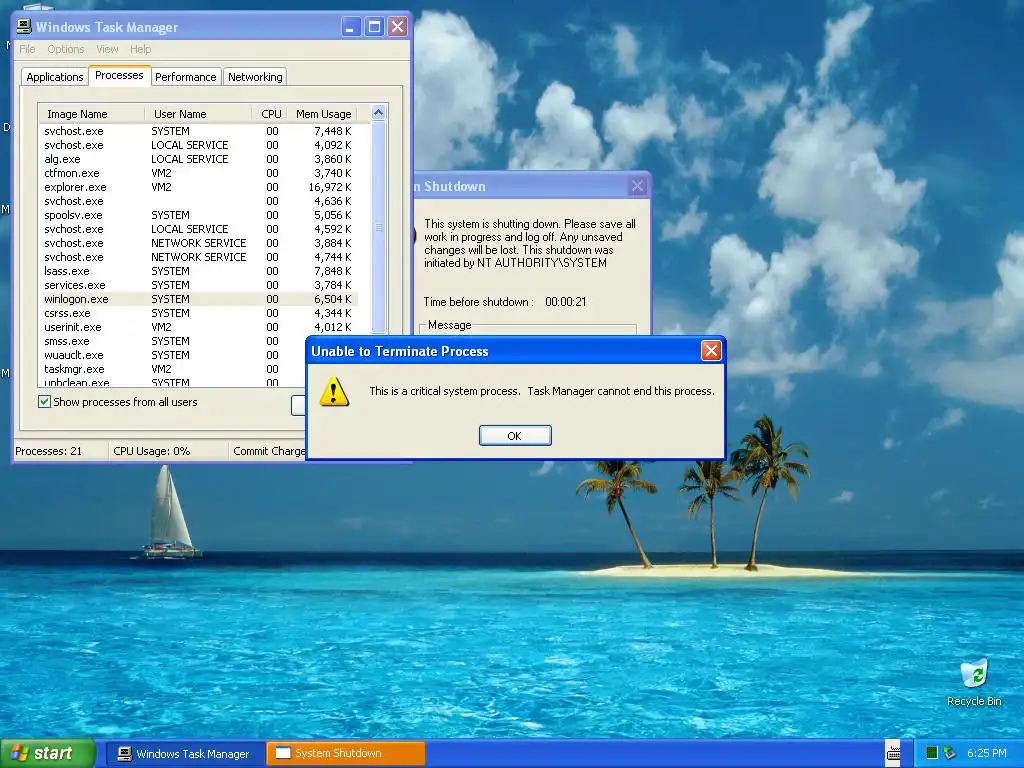Sort processes by Mem Usage column
This screenshot has height=768, width=1024.
coord(323,114)
